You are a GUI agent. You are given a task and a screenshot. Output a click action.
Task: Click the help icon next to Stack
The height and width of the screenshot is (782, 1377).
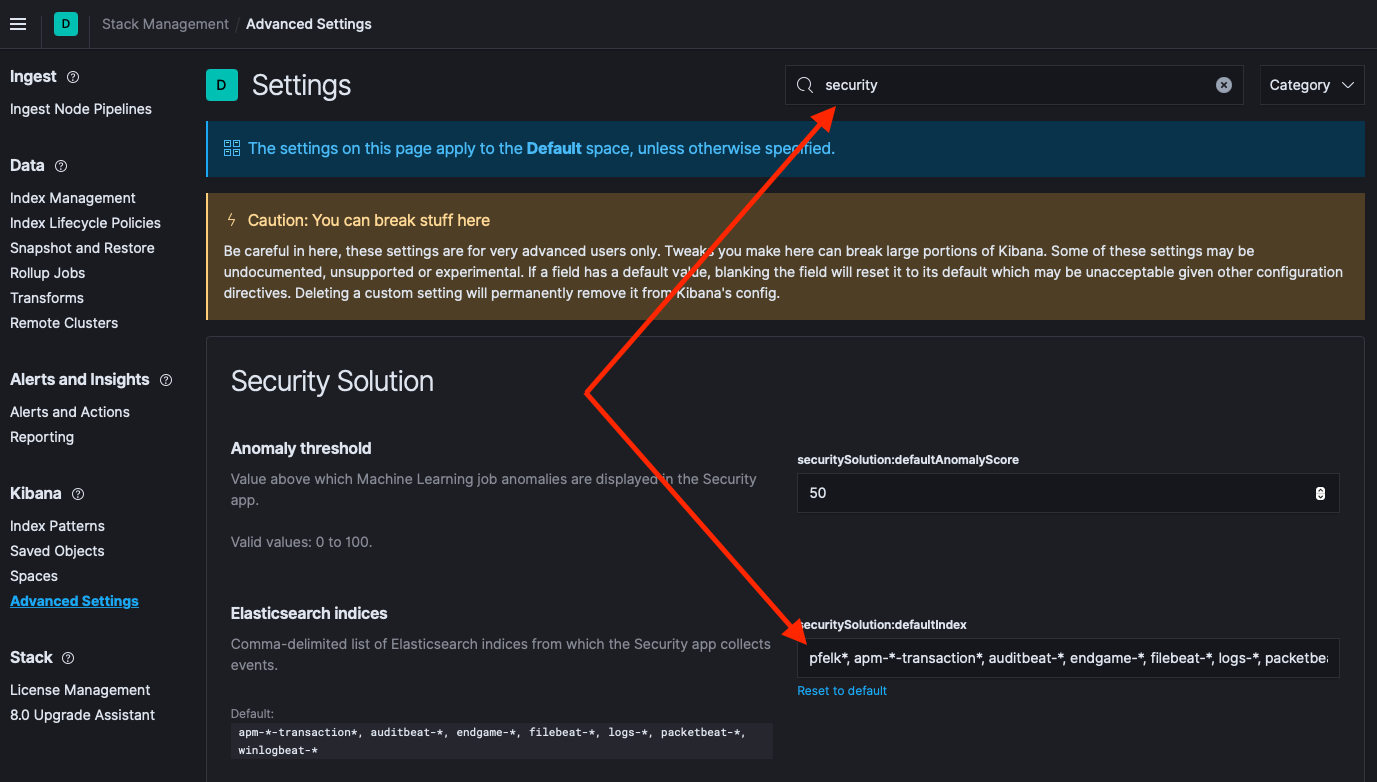point(68,658)
